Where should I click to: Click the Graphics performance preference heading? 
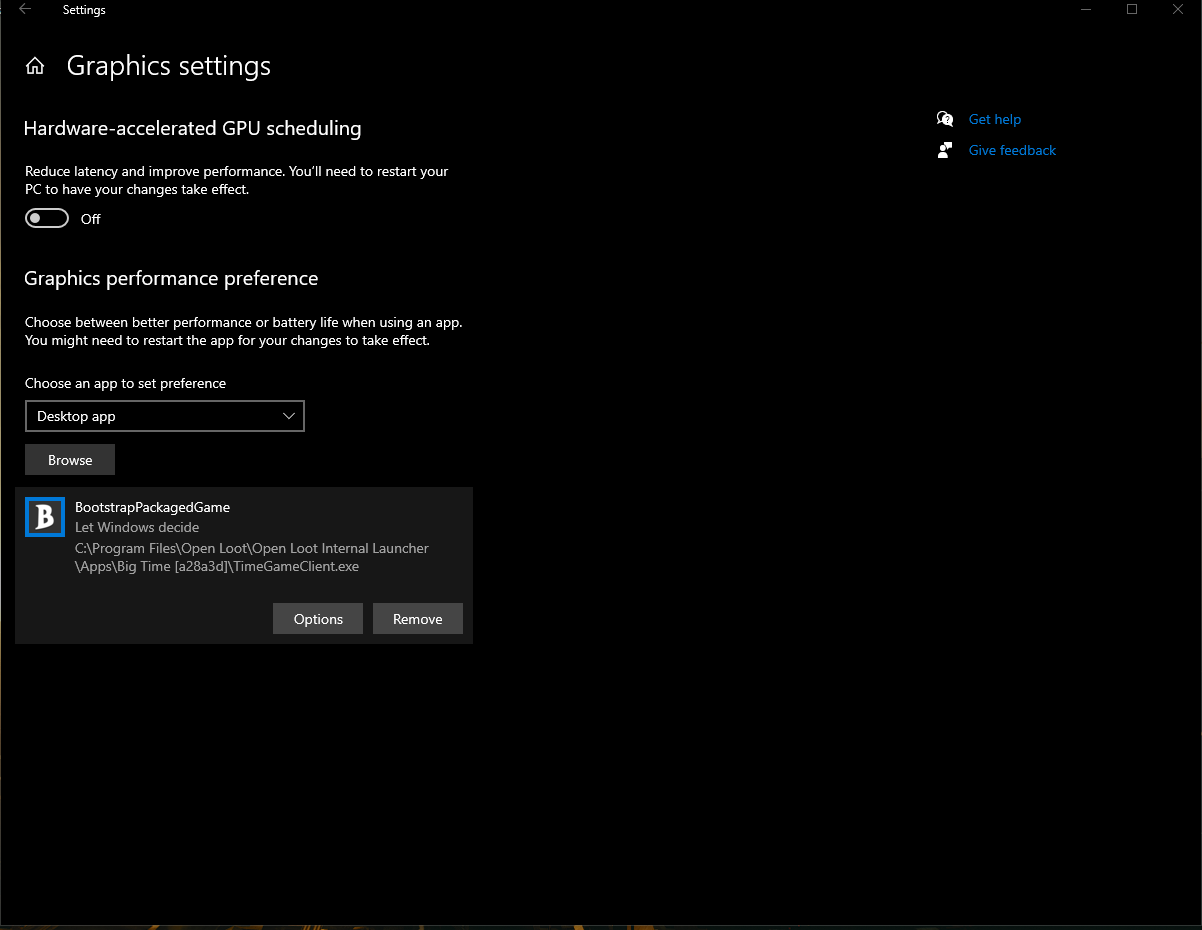click(x=171, y=278)
